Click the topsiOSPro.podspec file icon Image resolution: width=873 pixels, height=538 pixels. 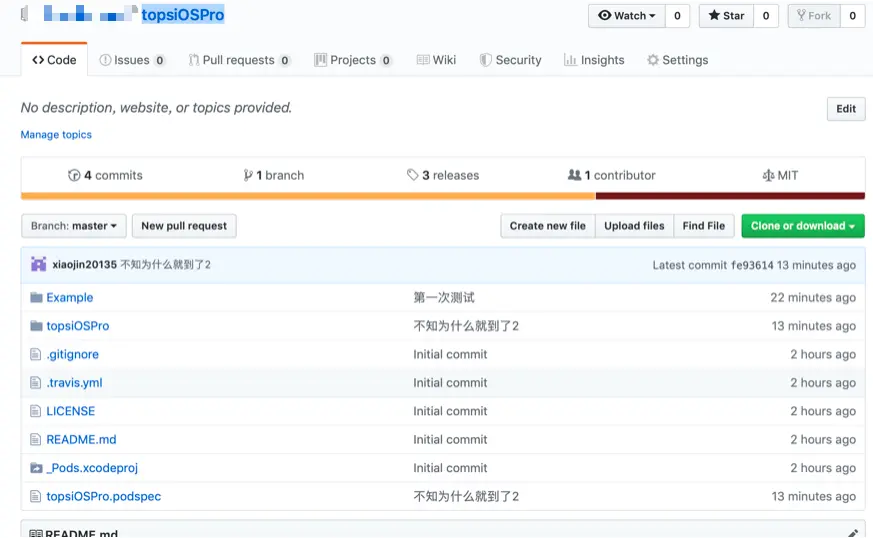tap(36, 496)
